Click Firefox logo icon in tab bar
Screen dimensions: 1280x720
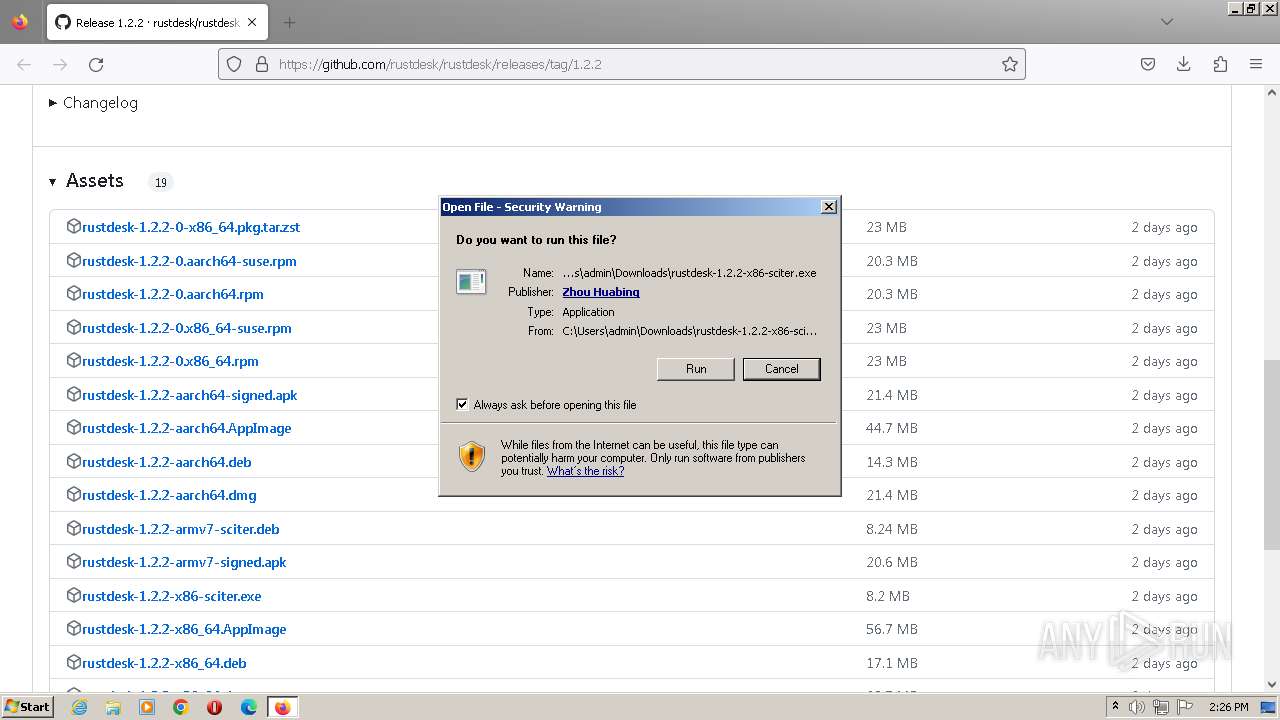tap(20, 22)
